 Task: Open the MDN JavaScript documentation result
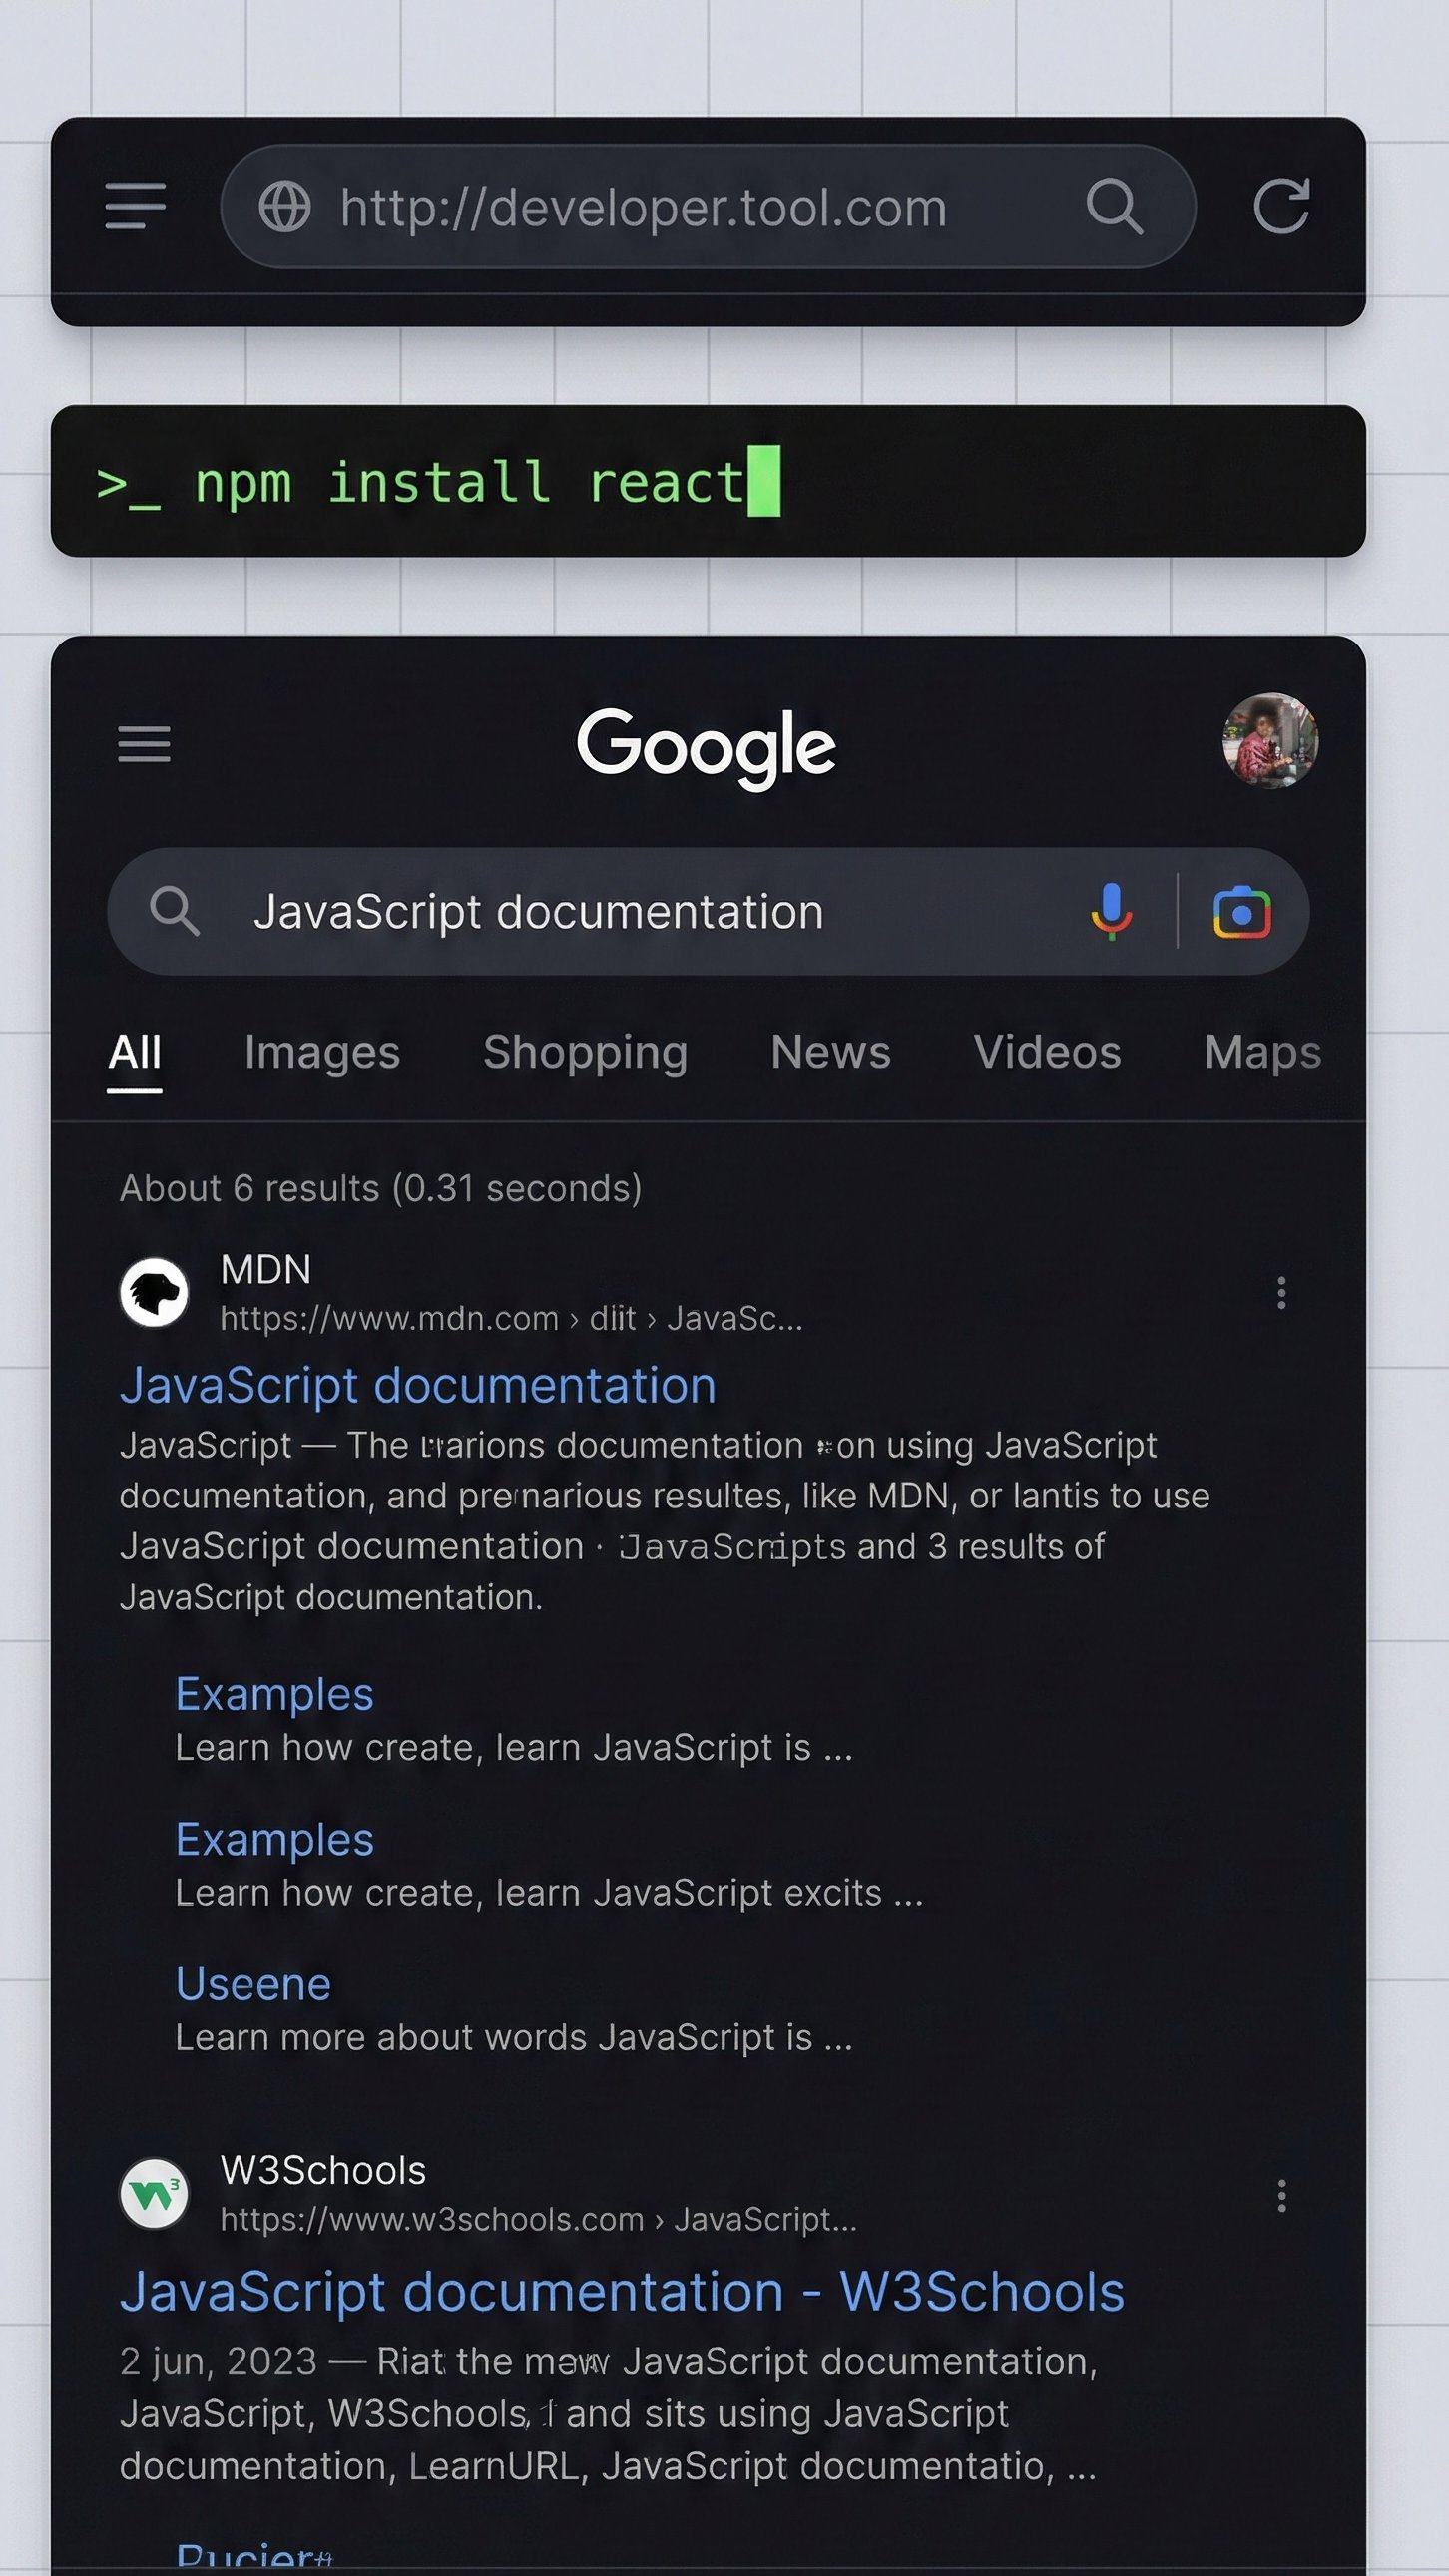pos(418,1386)
